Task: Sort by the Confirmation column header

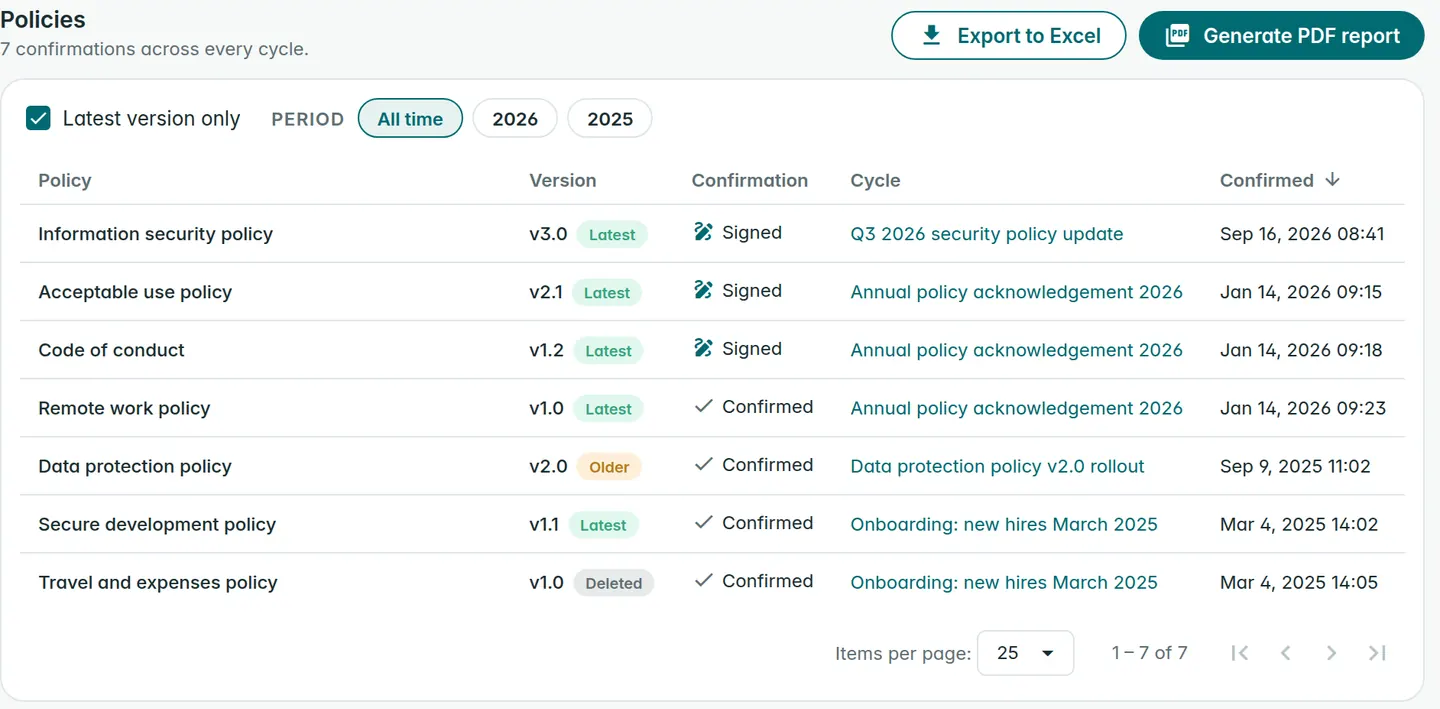Action: click(750, 180)
